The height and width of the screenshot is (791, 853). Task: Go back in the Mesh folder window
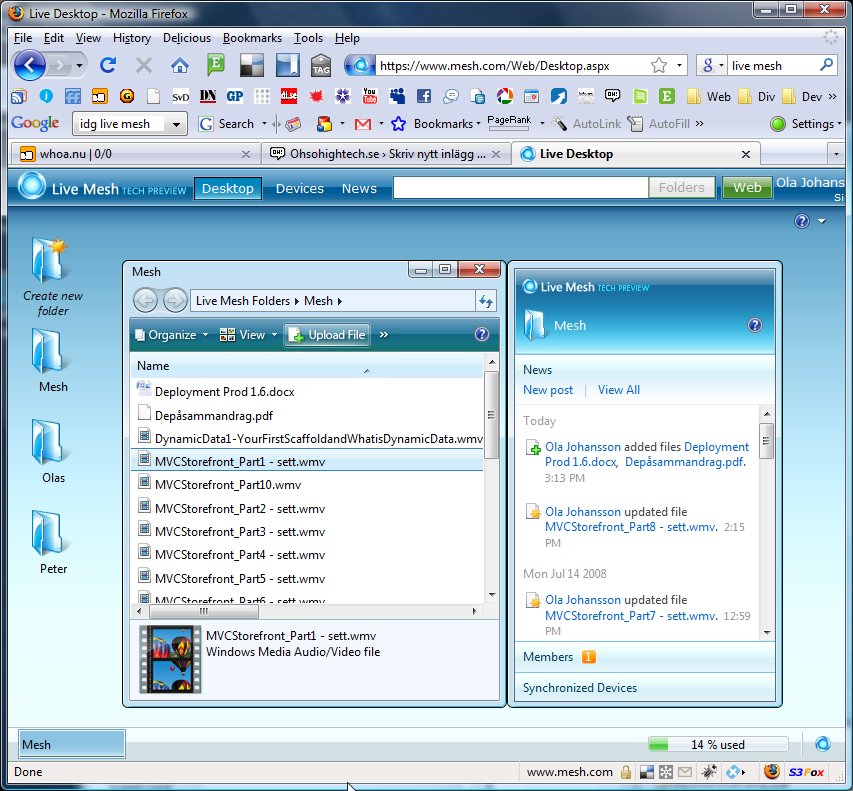click(x=146, y=300)
